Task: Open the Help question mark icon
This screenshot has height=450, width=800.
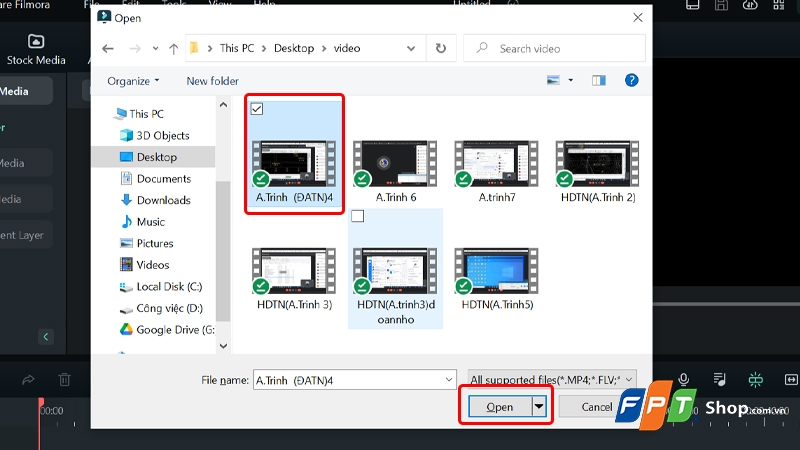Action: (x=631, y=80)
